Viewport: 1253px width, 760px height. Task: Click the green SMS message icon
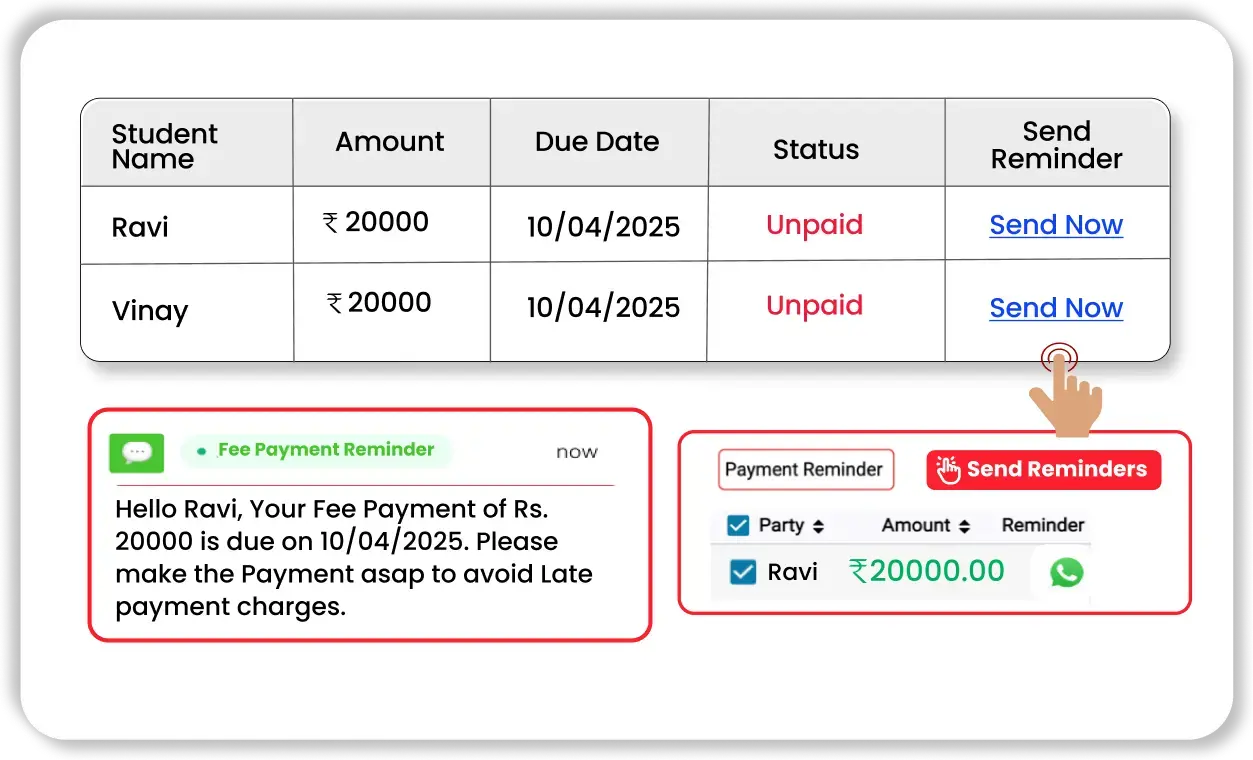[x=136, y=453]
